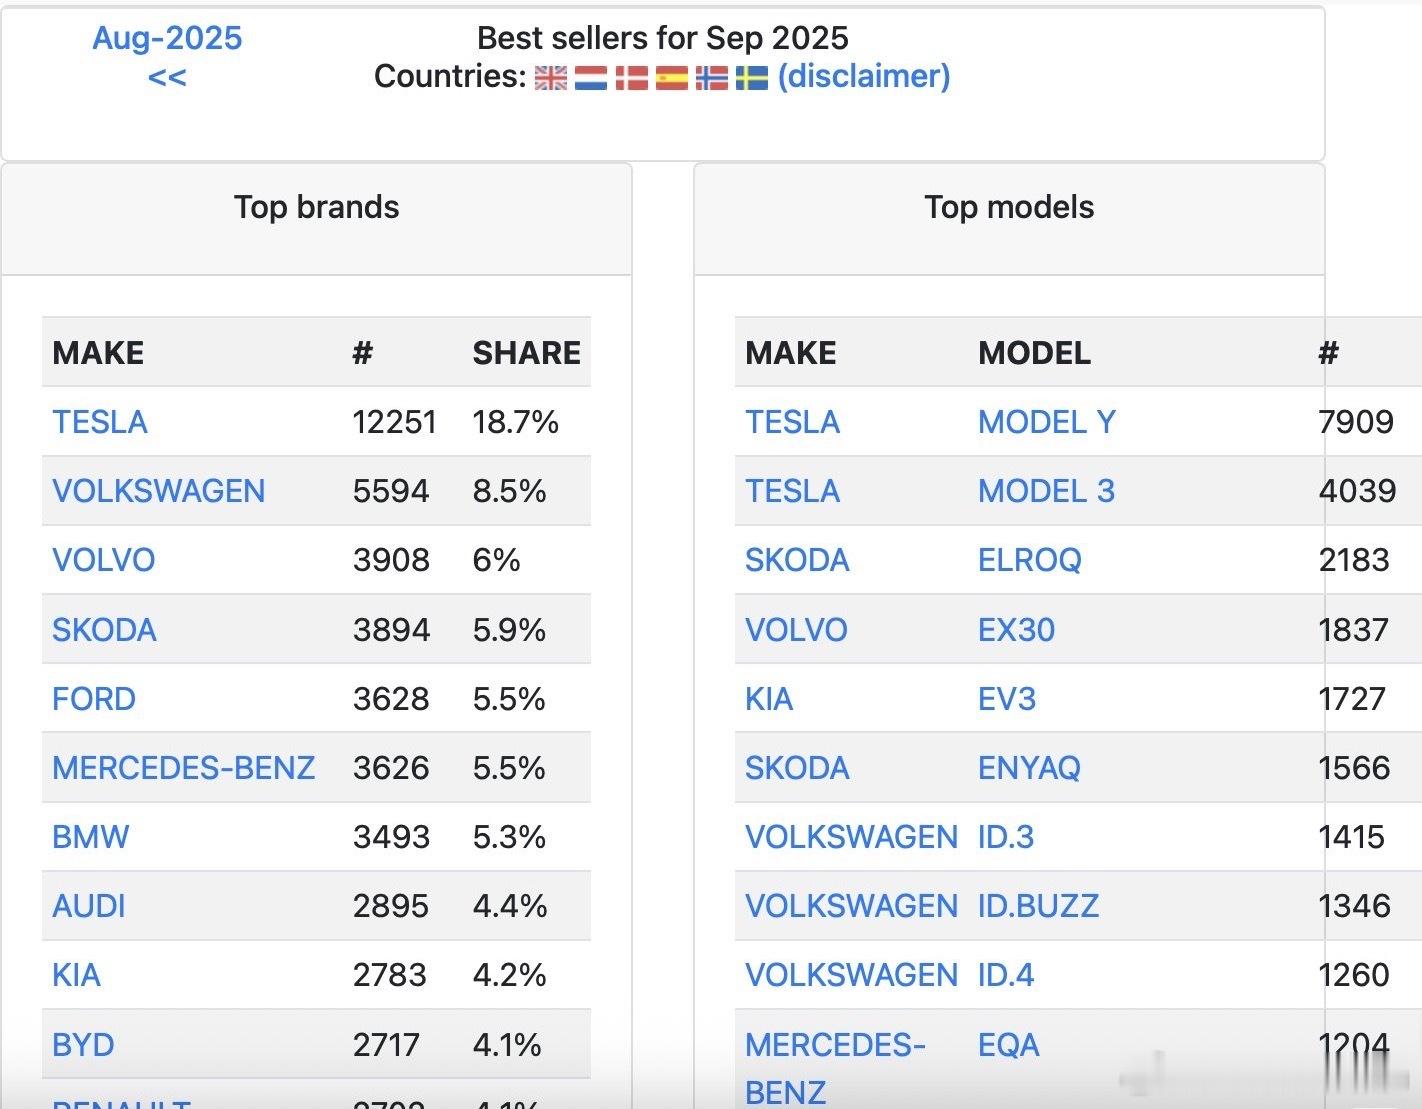Go back using the << arrows
The image size is (1422, 1109).
pos(167,78)
